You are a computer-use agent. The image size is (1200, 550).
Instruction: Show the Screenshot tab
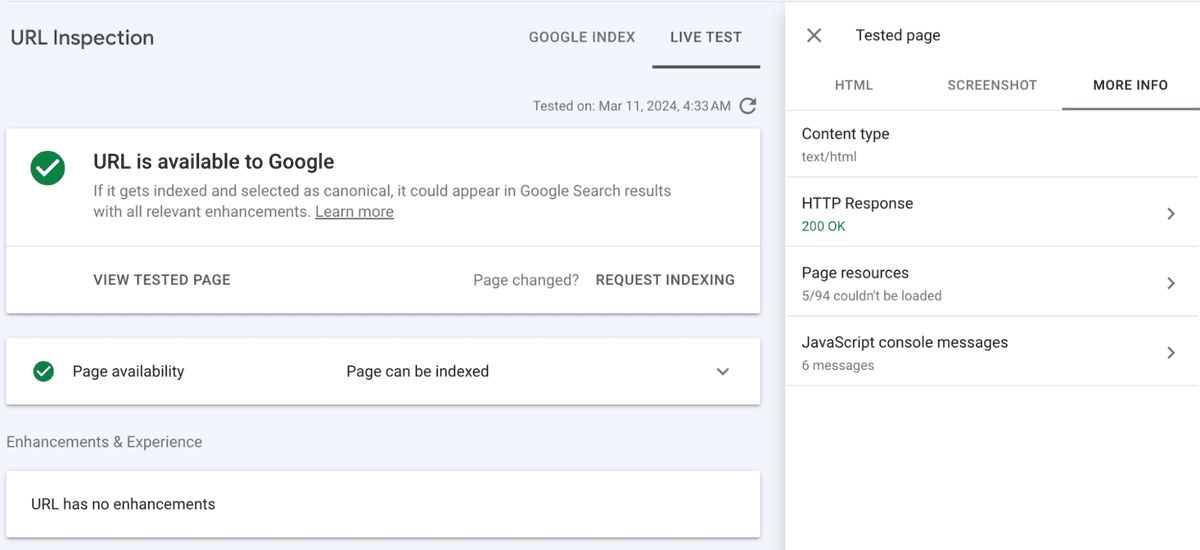pos(992,85)
